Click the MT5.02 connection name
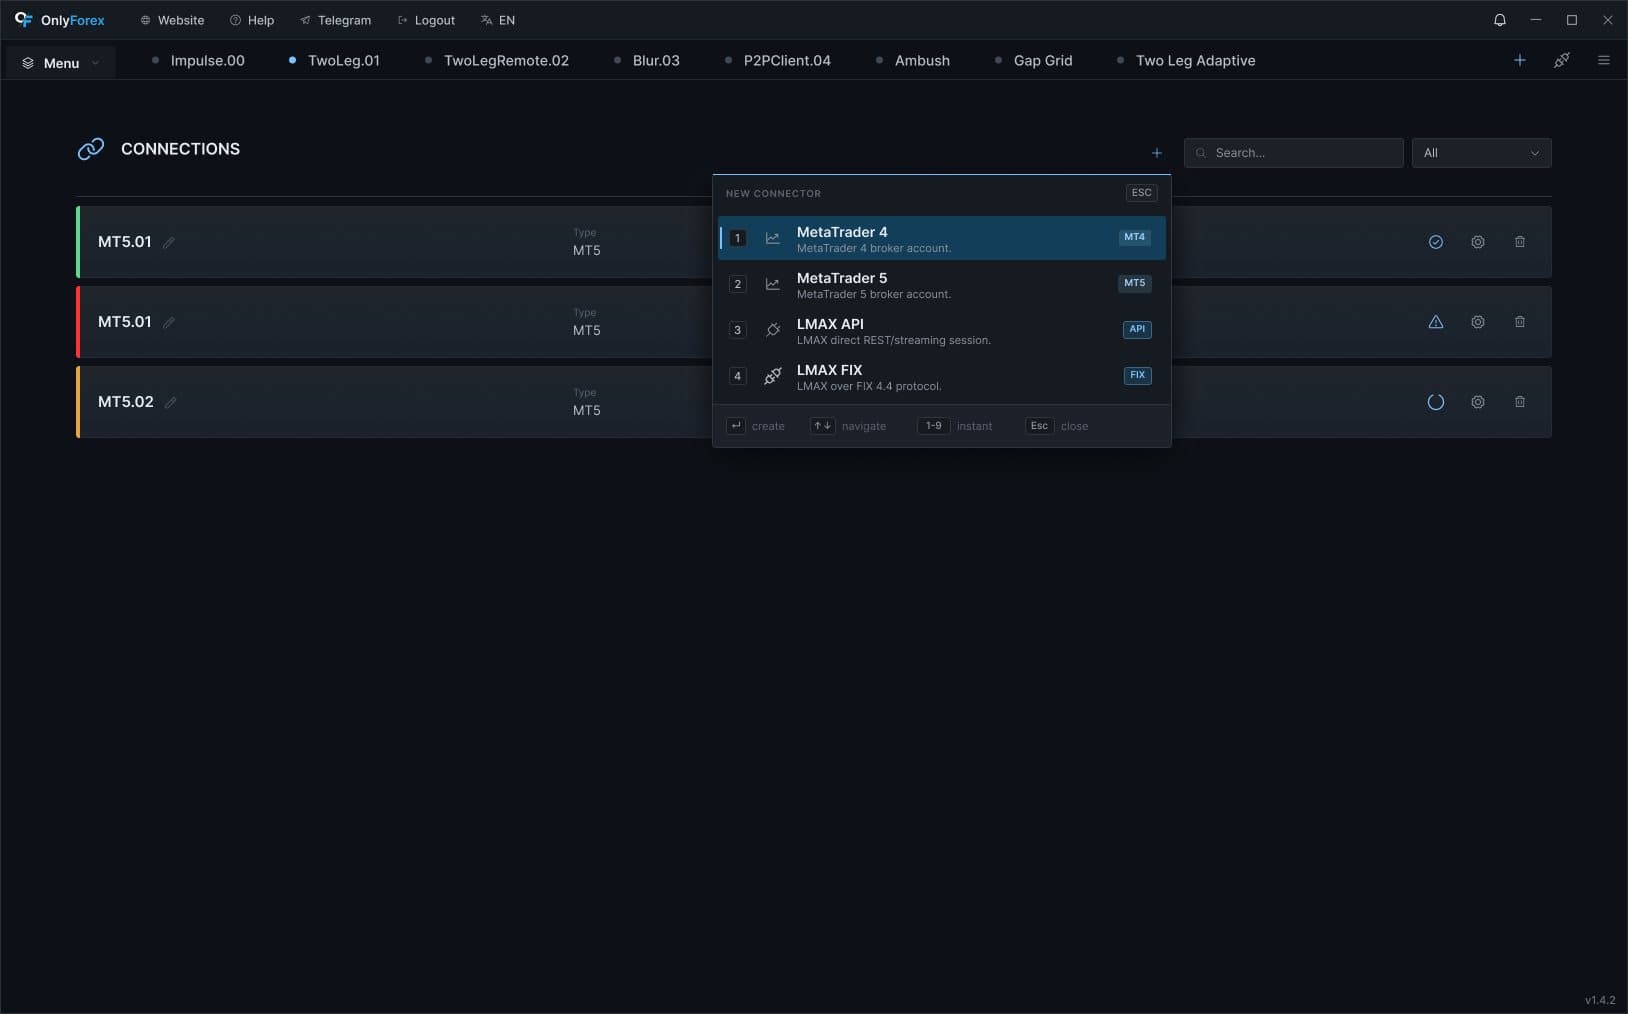This screenshot has width=1628, height=1014. pos(126,402)
